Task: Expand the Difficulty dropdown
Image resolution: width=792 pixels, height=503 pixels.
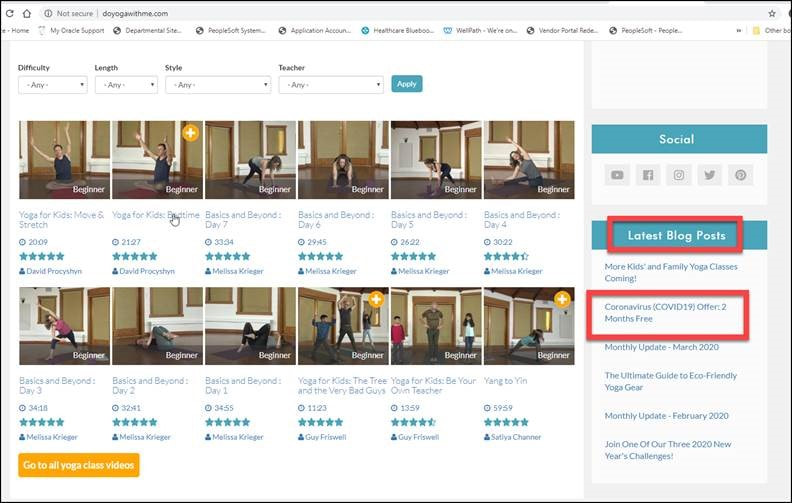Action: 52,85
